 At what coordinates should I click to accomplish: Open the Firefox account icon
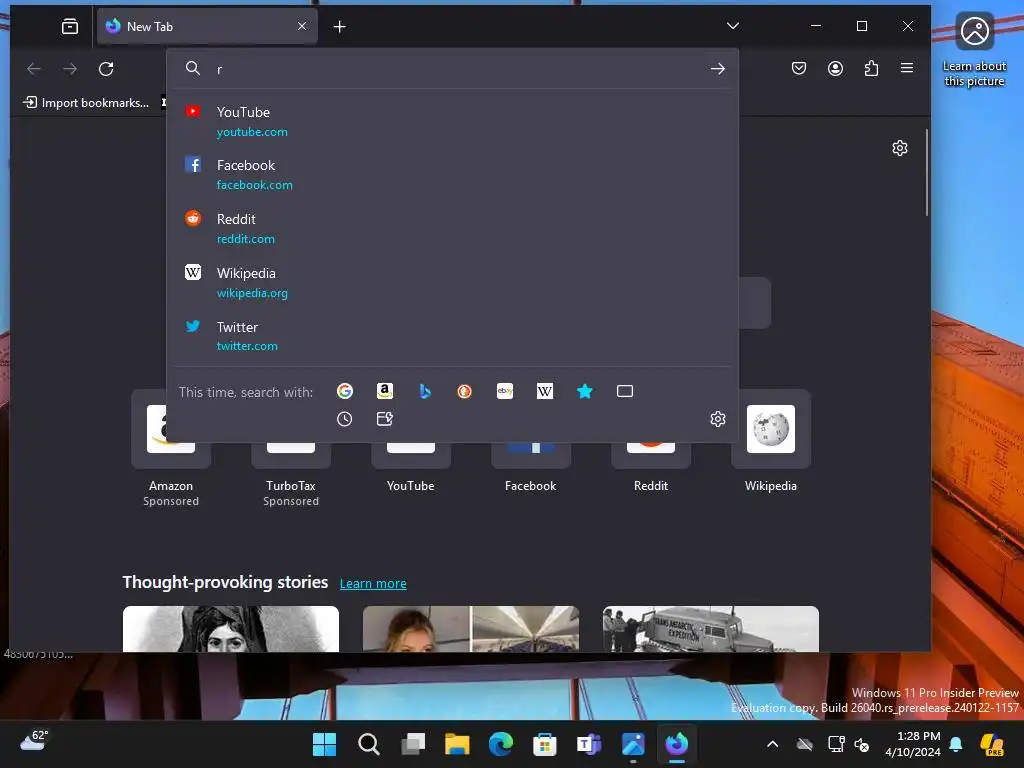(x=835, y=68)
